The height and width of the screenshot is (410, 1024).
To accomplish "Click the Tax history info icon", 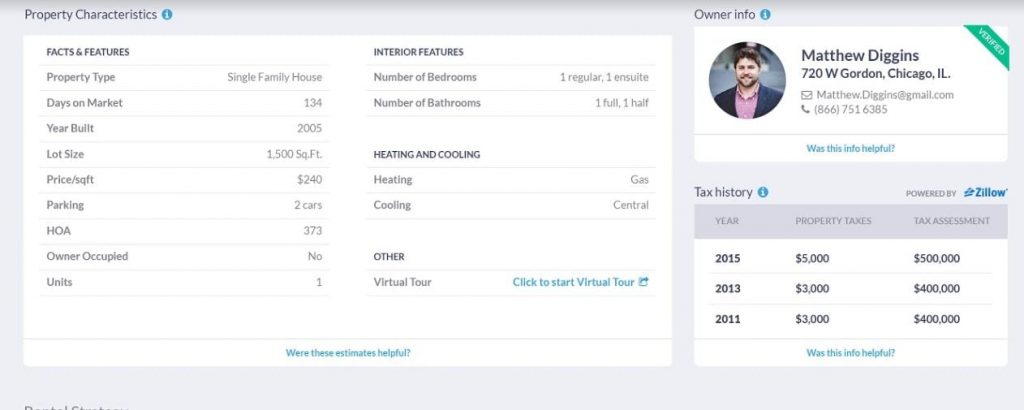I will coord(763,192).
